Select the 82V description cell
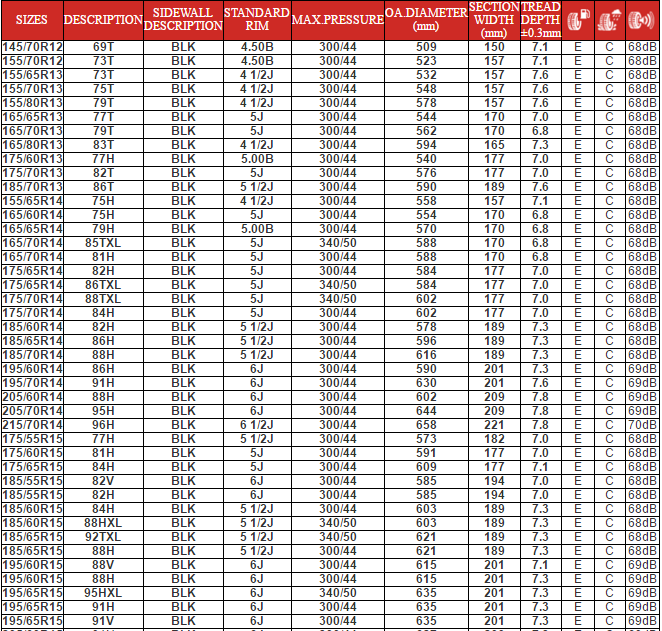The image size is (662, 631). click(x=103, y=481)
